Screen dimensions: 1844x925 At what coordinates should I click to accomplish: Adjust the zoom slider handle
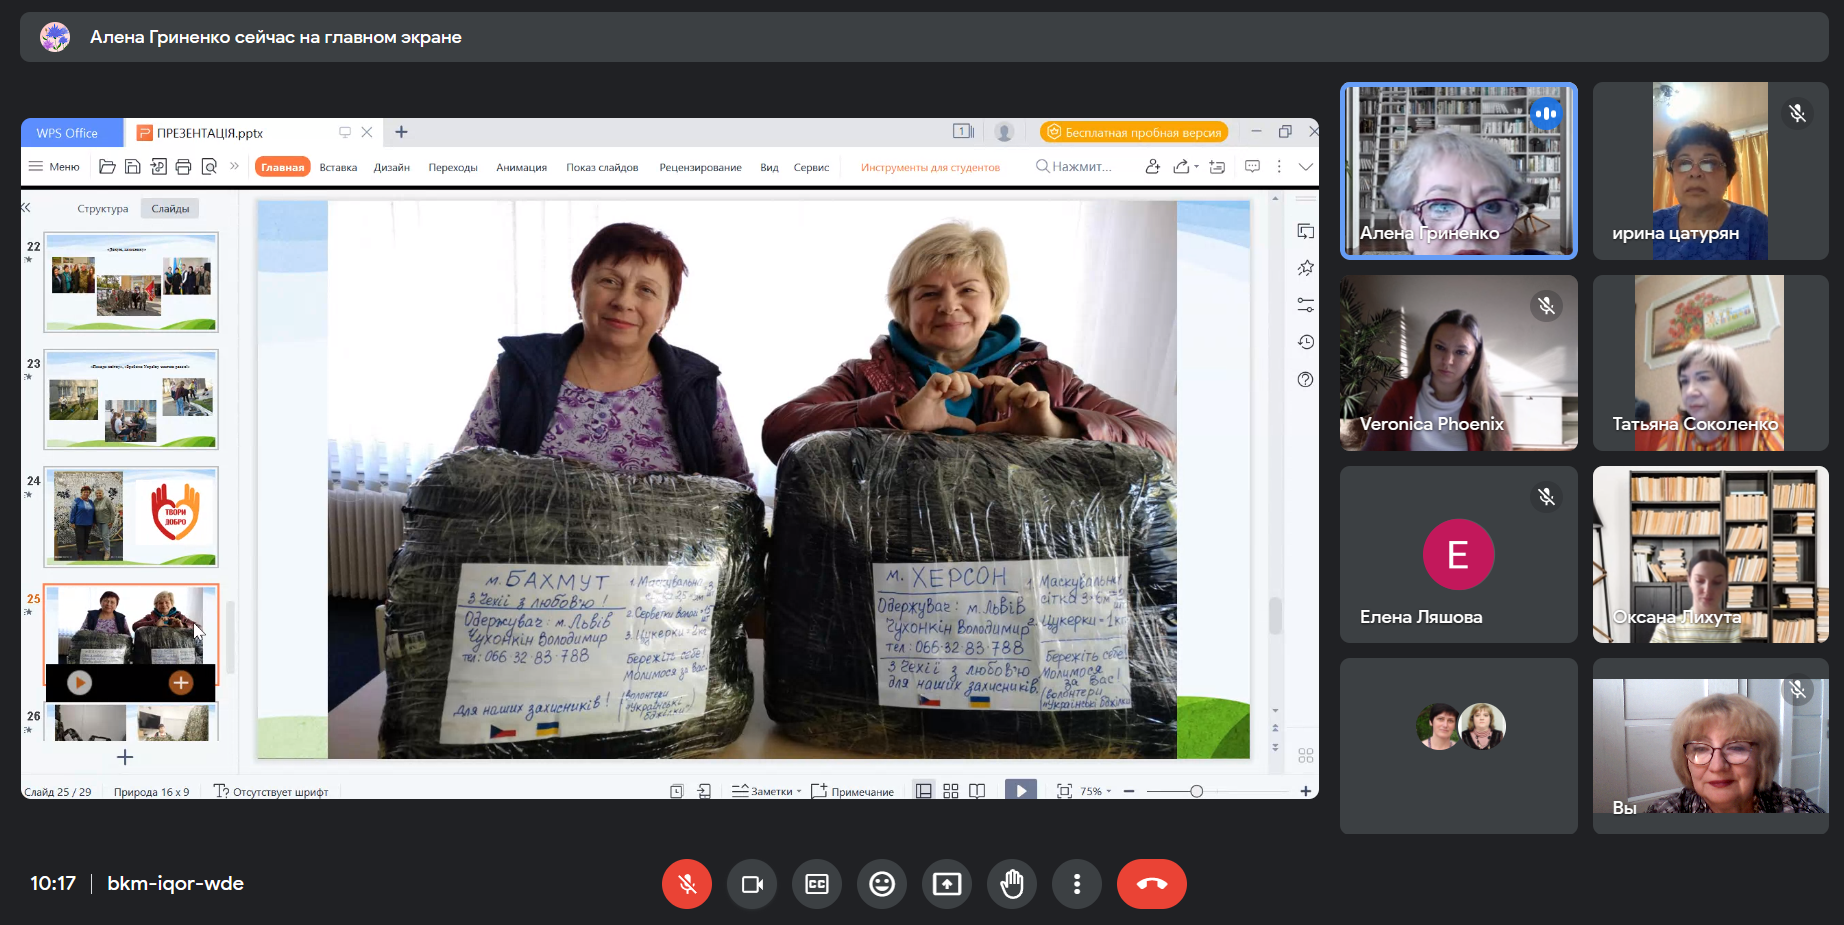[1196, 791]
